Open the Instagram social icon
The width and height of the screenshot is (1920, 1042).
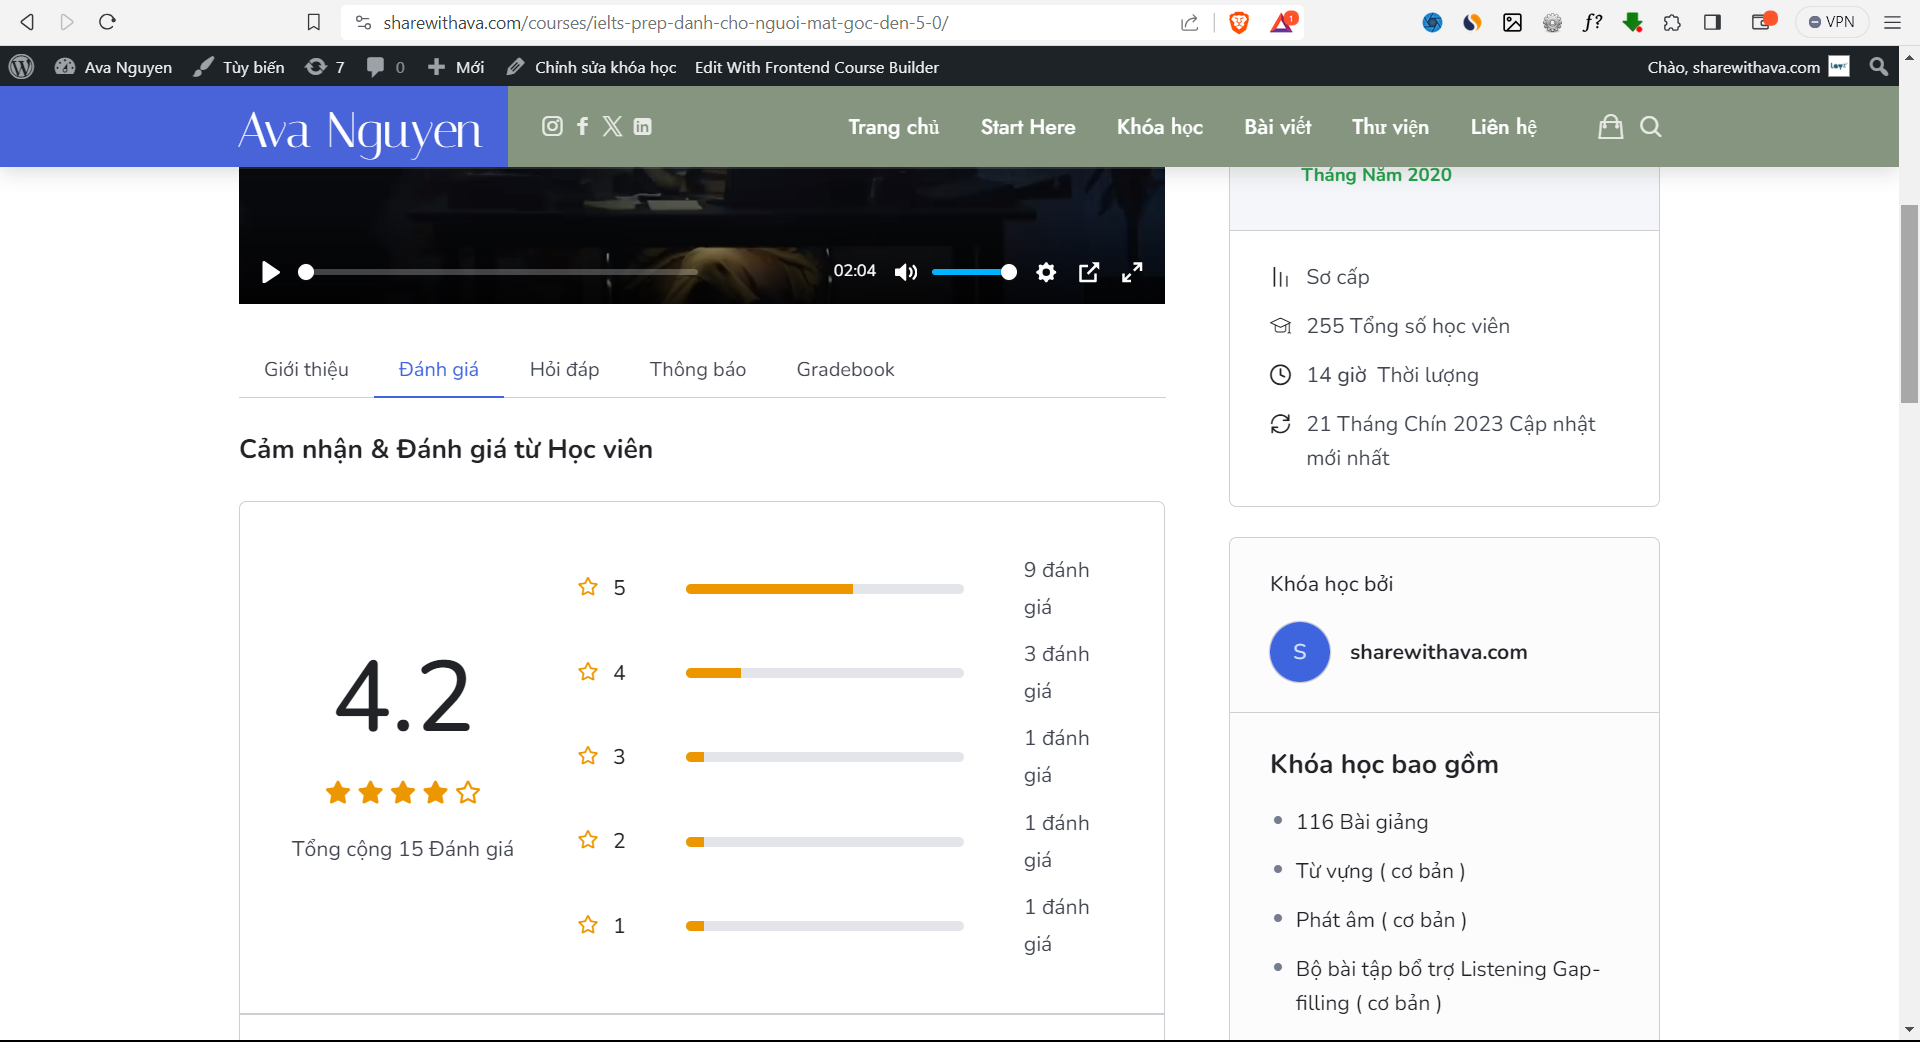coord(552,126)
